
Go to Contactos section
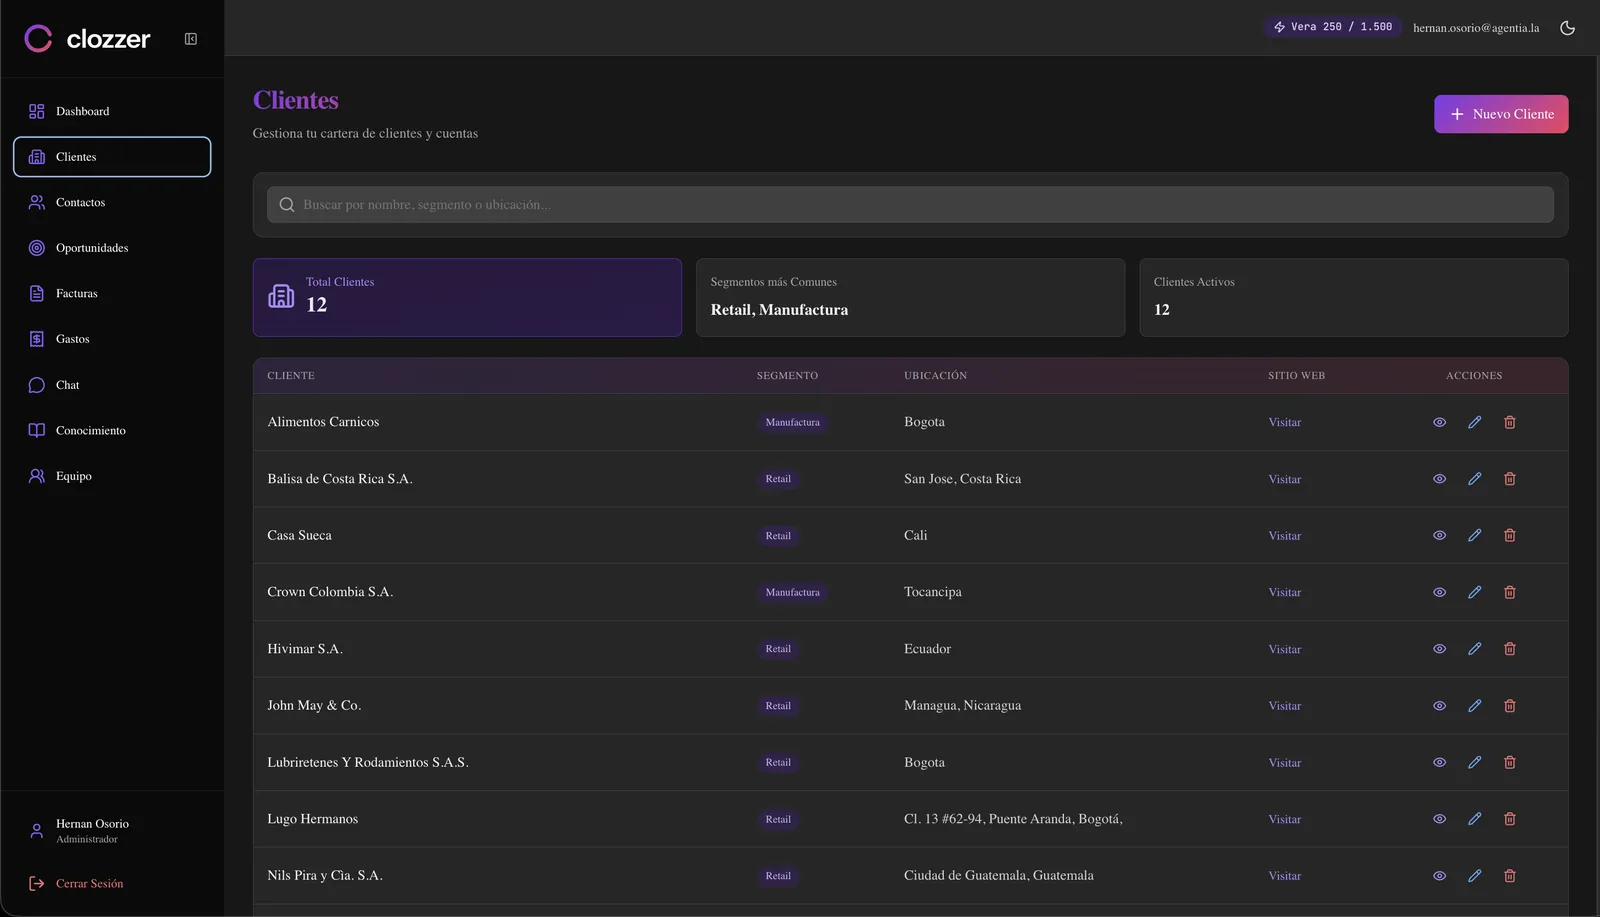(x=112, y=202)
